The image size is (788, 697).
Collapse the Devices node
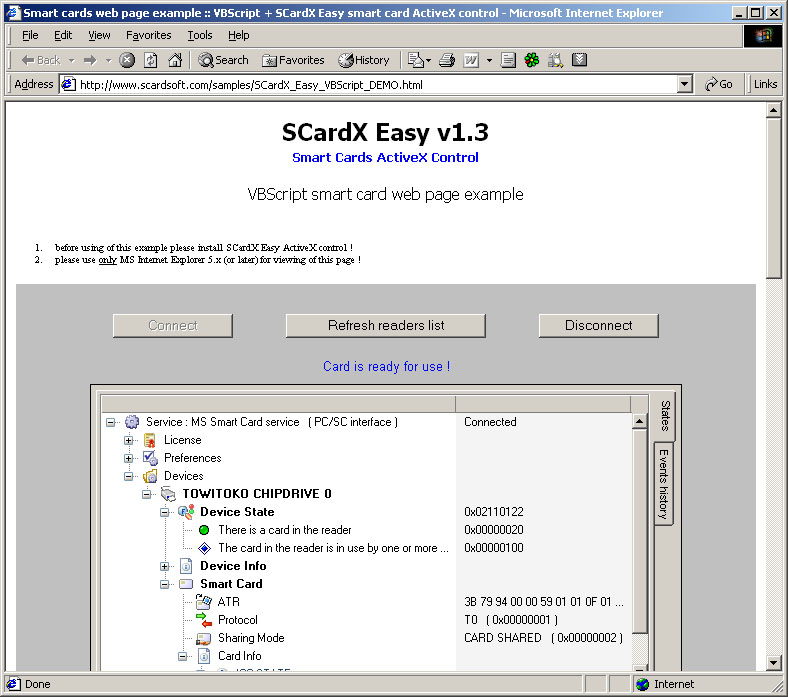pos(129,476)
